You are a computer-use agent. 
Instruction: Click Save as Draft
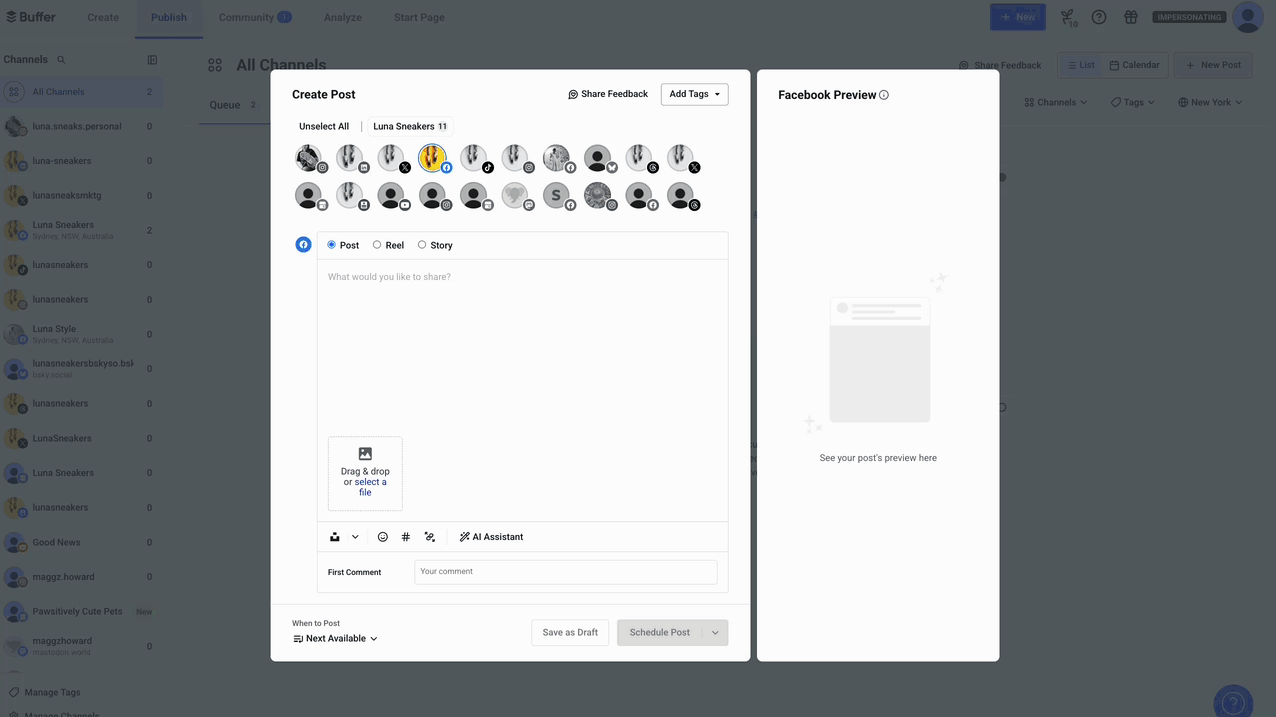click(x=570, y=632)
